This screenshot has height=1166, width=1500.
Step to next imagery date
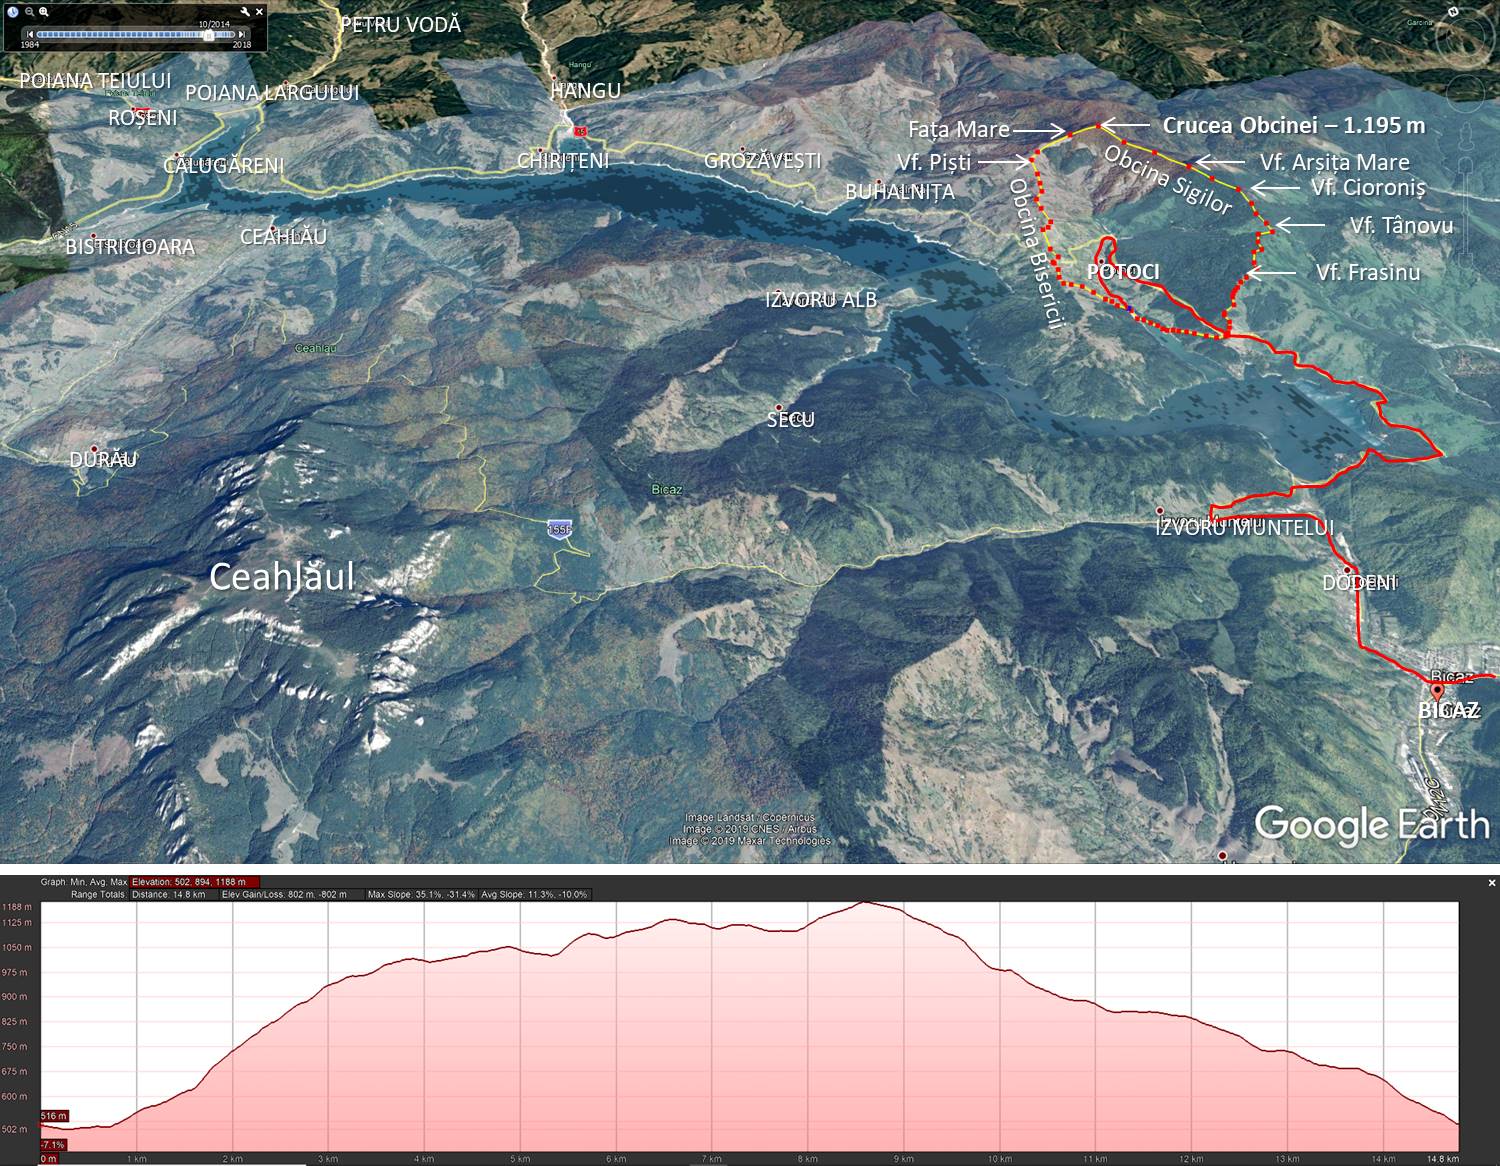(242, 35)
